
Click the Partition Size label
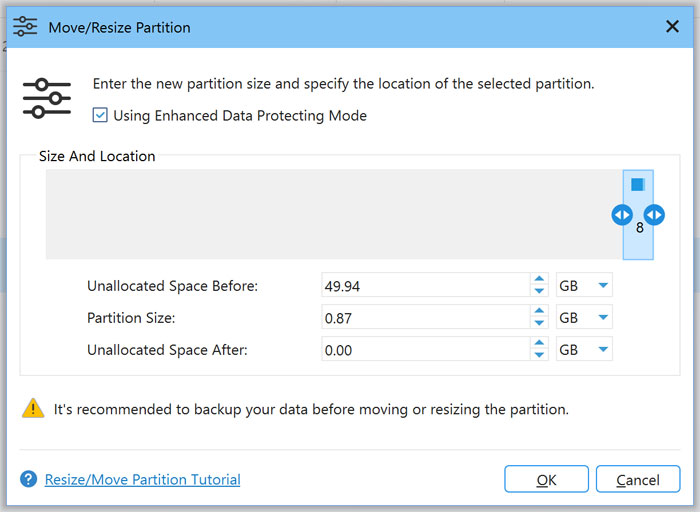tap(131, 317)
